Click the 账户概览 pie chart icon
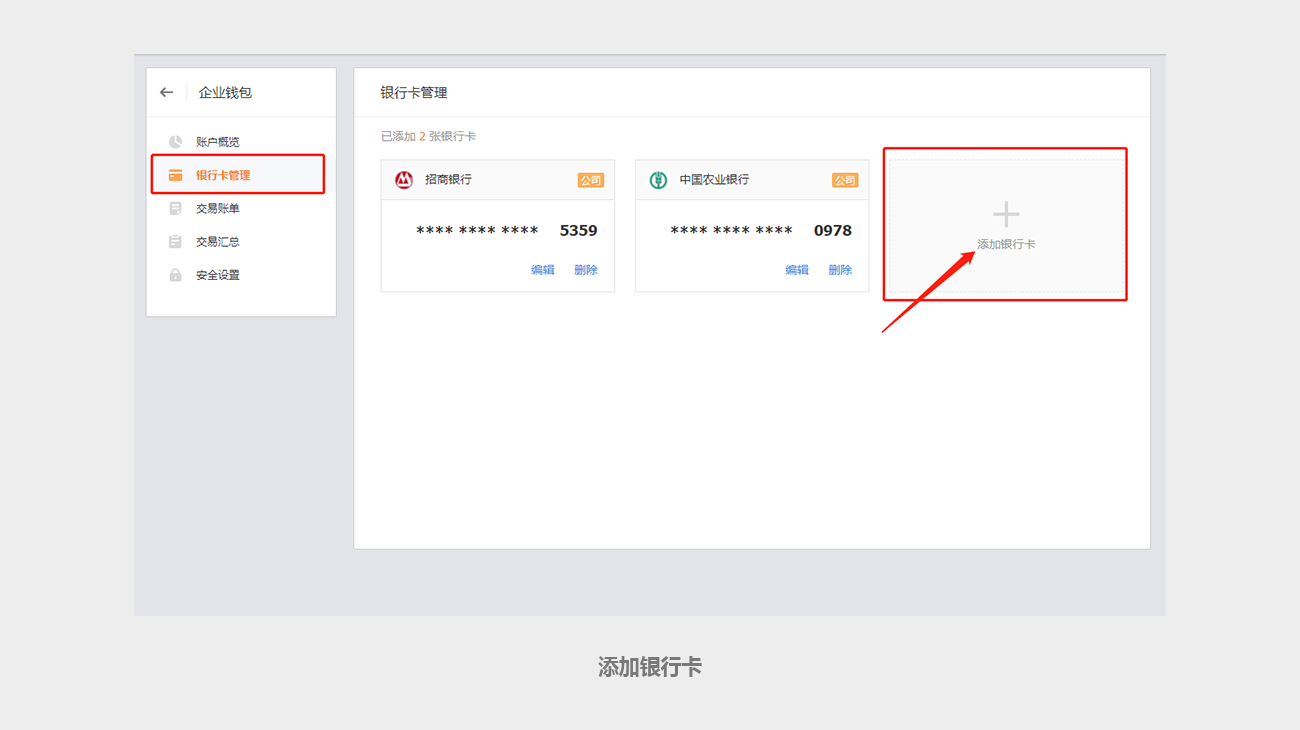 [x=175, y=142]
